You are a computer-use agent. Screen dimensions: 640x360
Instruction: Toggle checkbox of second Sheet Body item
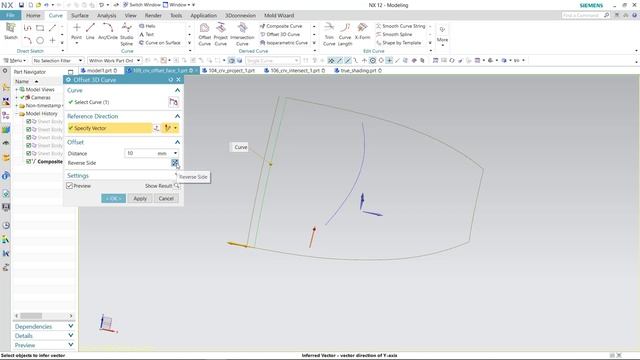coord(29,129)
